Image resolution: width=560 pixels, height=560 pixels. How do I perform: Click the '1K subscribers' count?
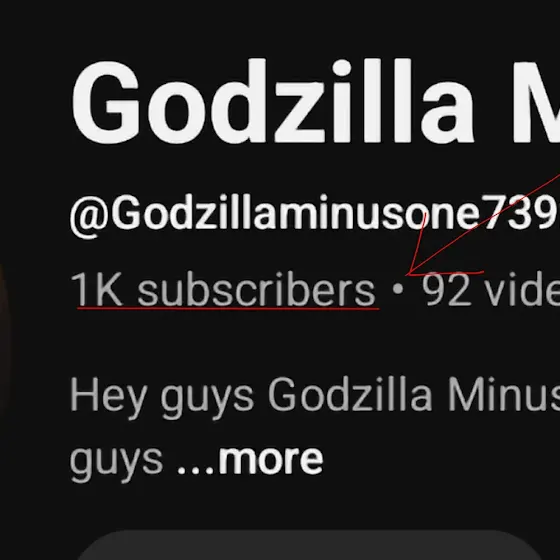click(x=223, y=289)
